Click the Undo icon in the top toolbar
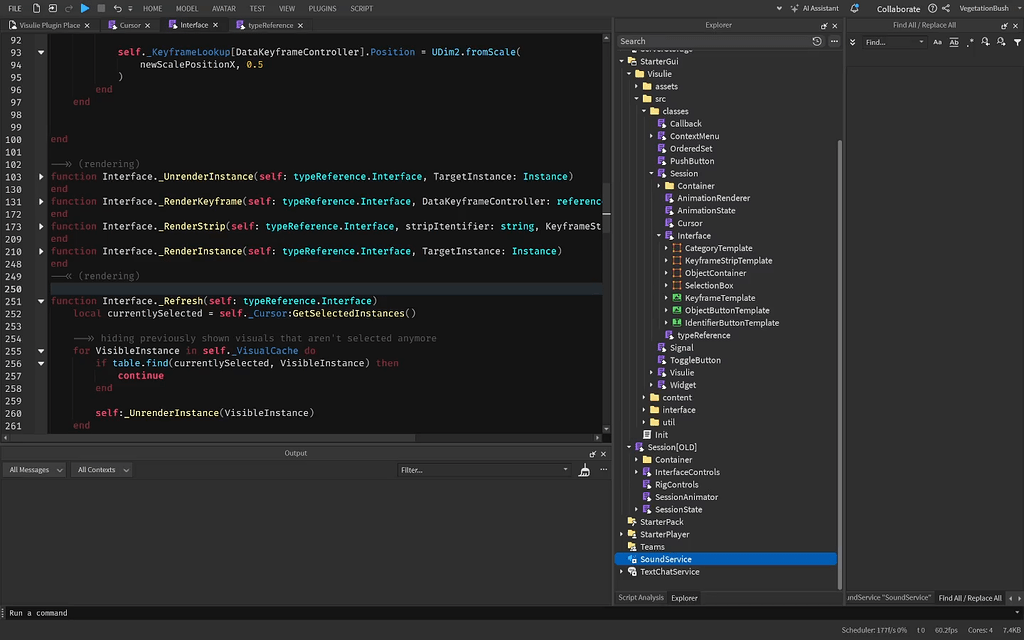The width and height of the screenshot is (1024, 640). [x=117, y=8]
